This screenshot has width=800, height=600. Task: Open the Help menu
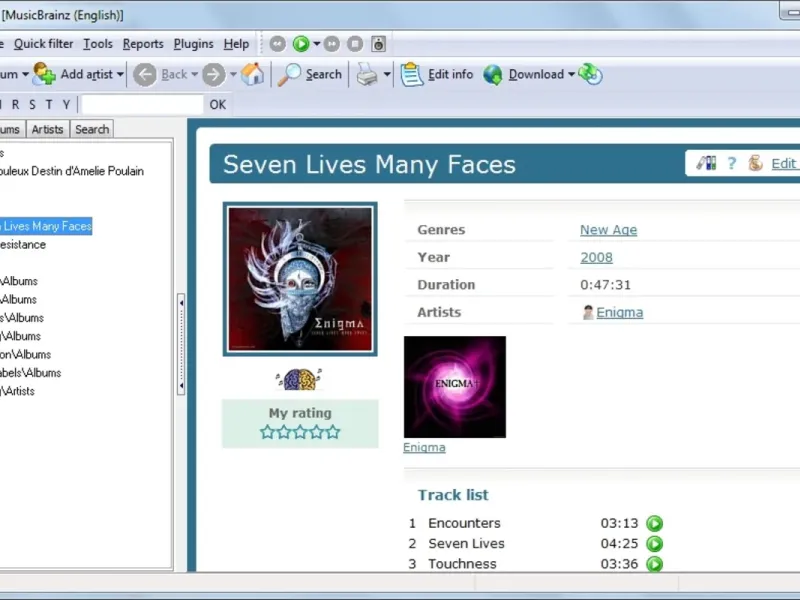click(x=236, y=44)
